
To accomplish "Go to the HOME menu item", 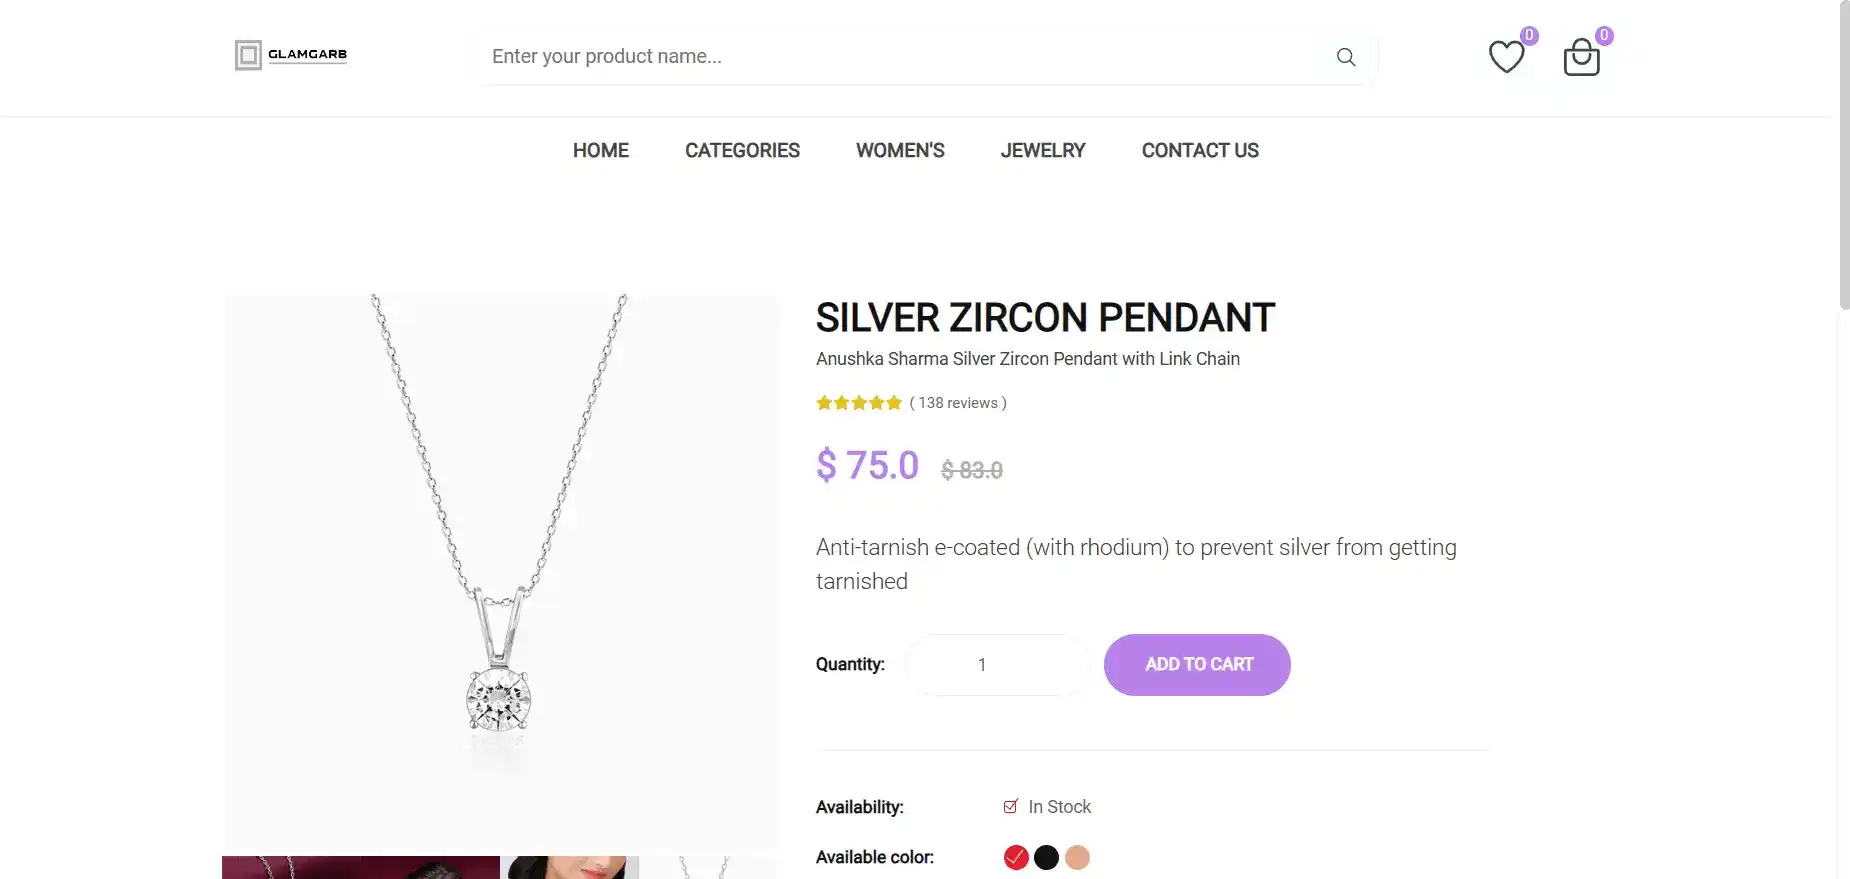I will pyautogui.click(x=601, y=150).
